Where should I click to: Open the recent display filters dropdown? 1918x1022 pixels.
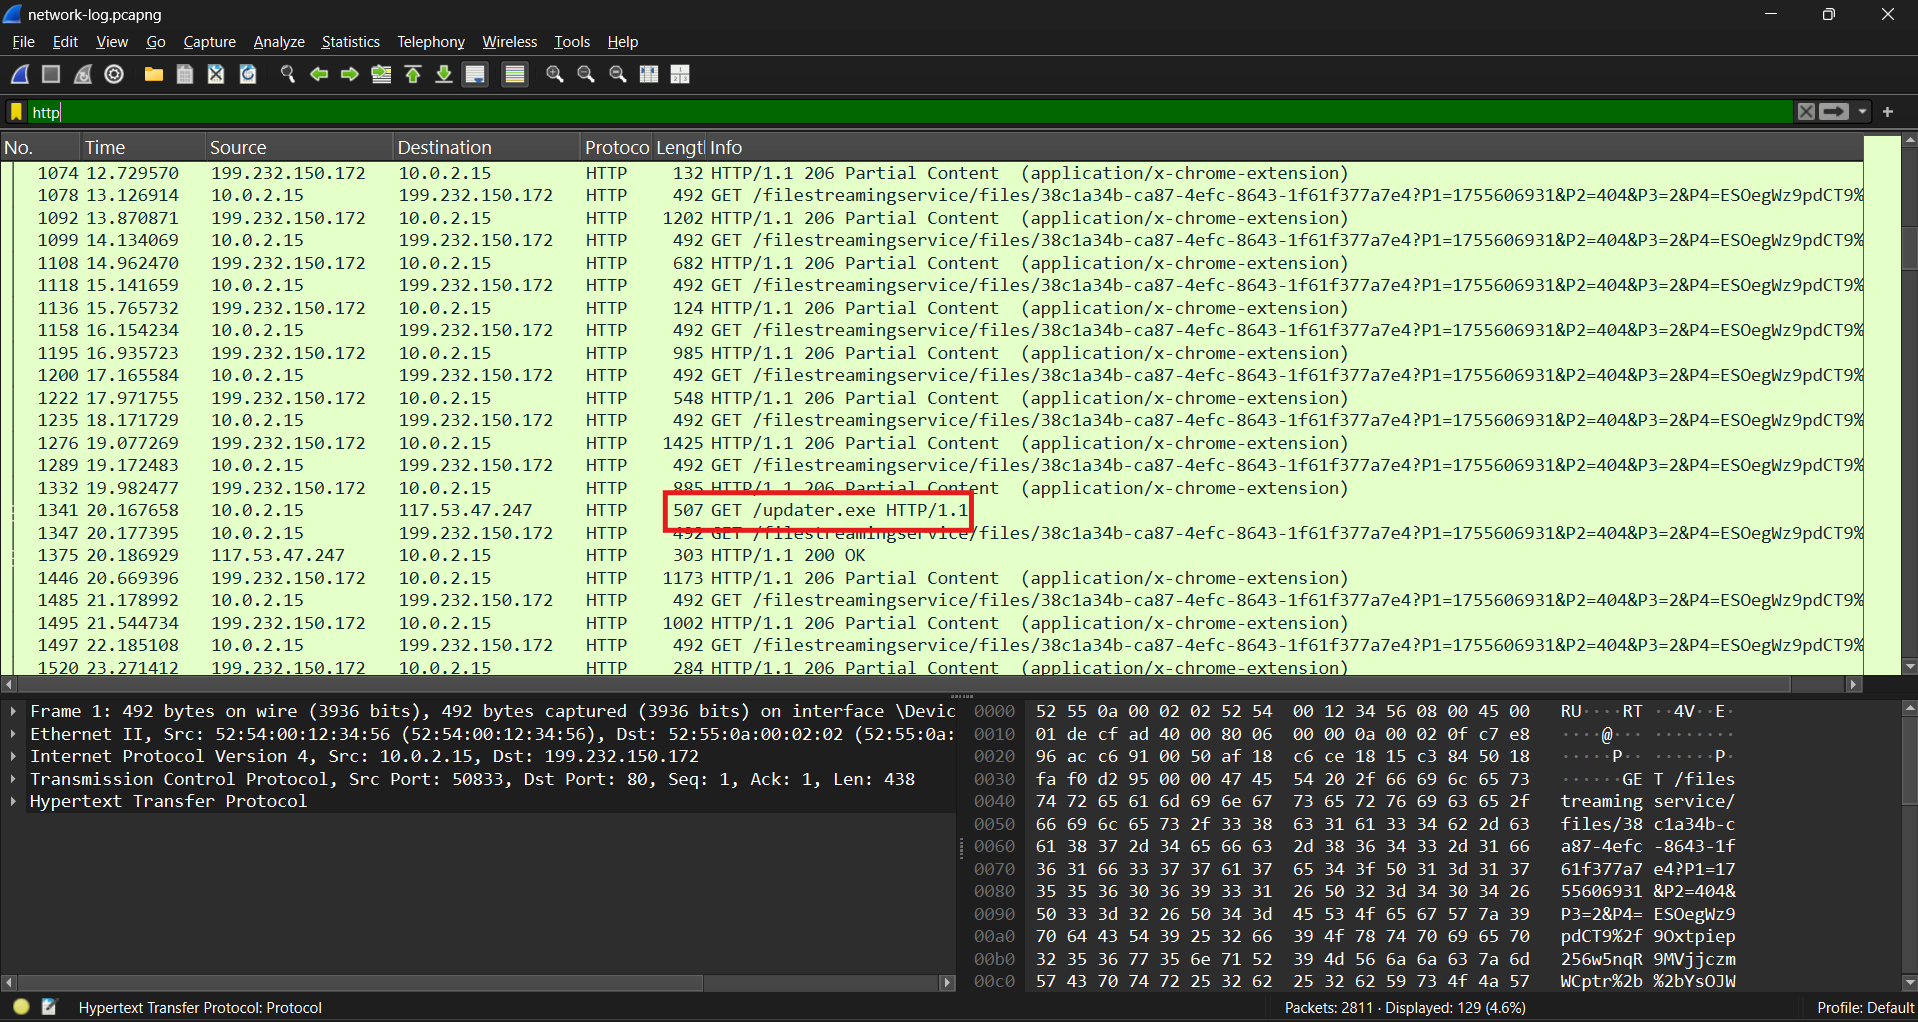pos(1863,112)
